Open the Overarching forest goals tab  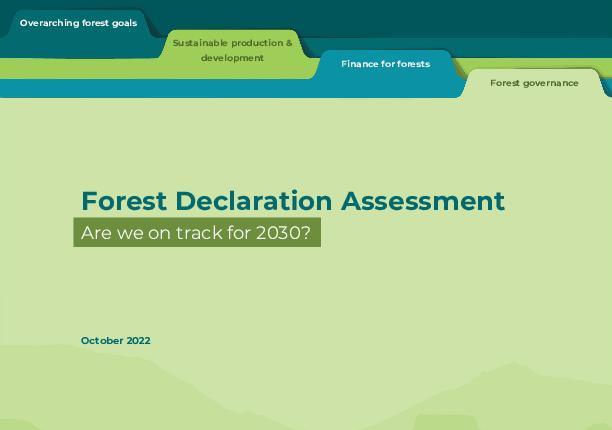[78, 23]
